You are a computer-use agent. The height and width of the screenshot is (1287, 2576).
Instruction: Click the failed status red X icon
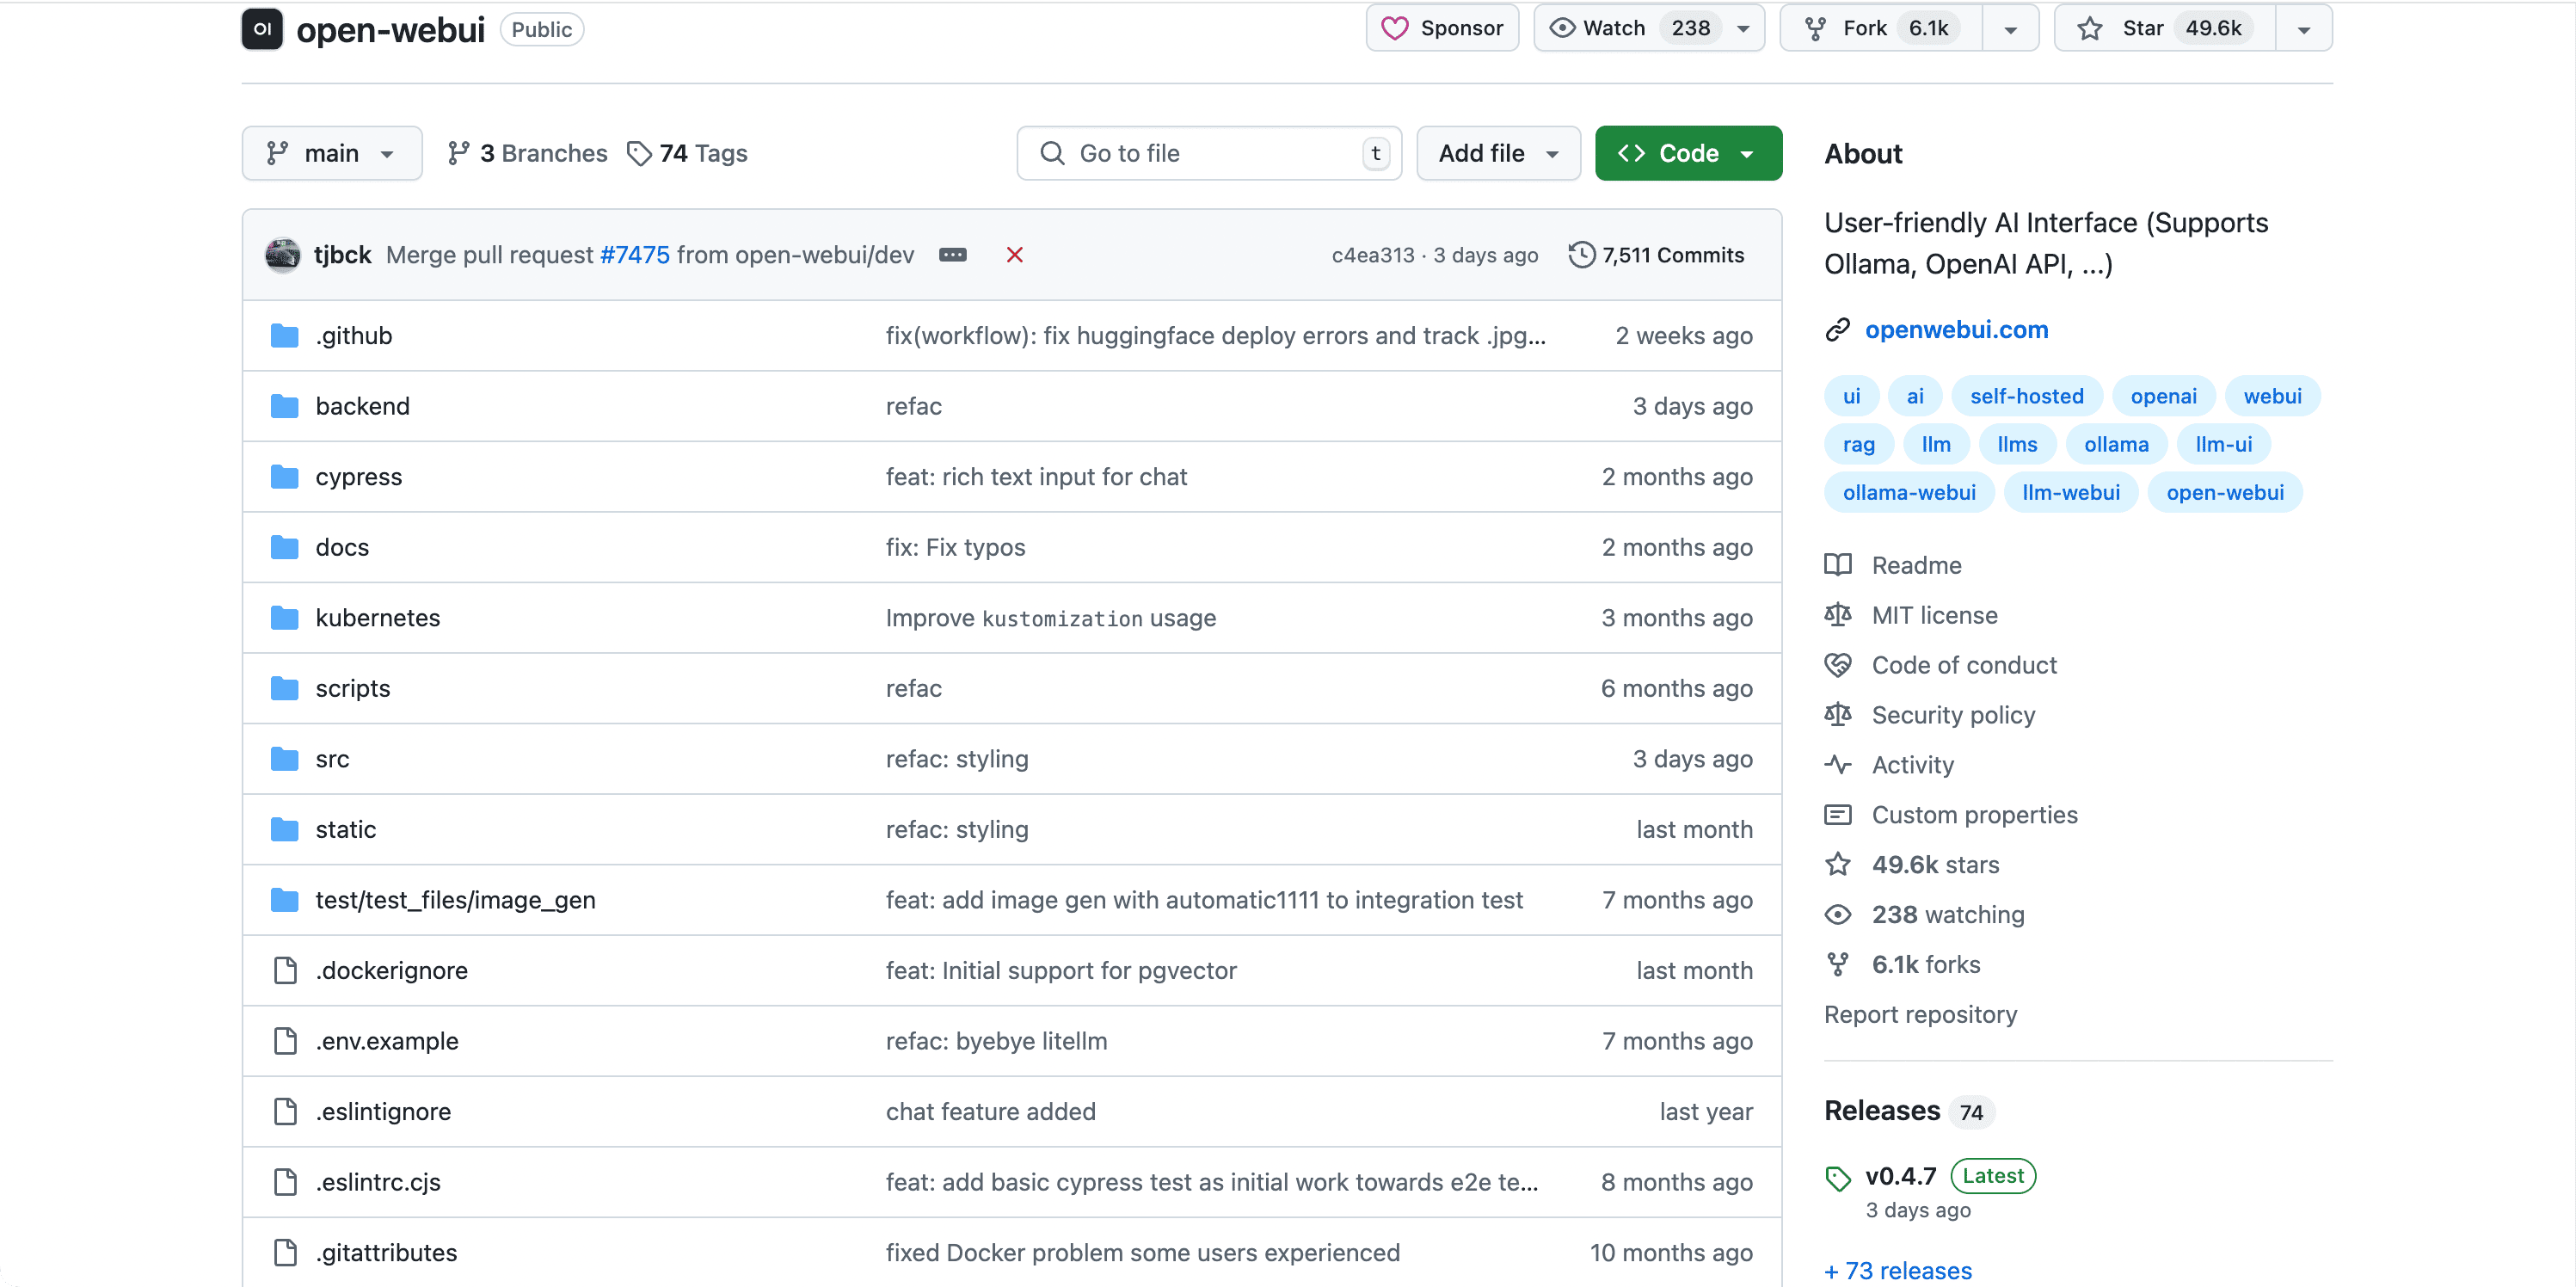click(x=1014, y=255)
